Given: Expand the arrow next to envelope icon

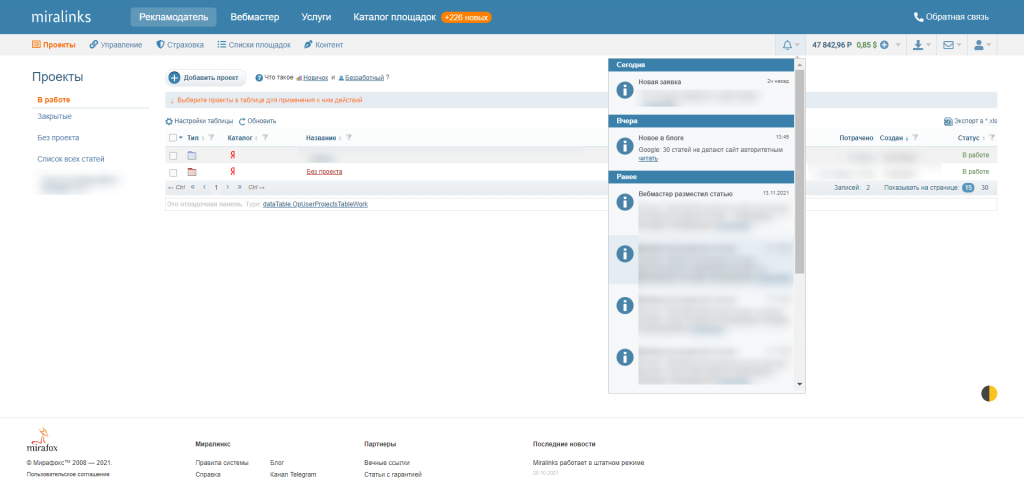Looking at the screenshot, I should (x=959, y=45).
